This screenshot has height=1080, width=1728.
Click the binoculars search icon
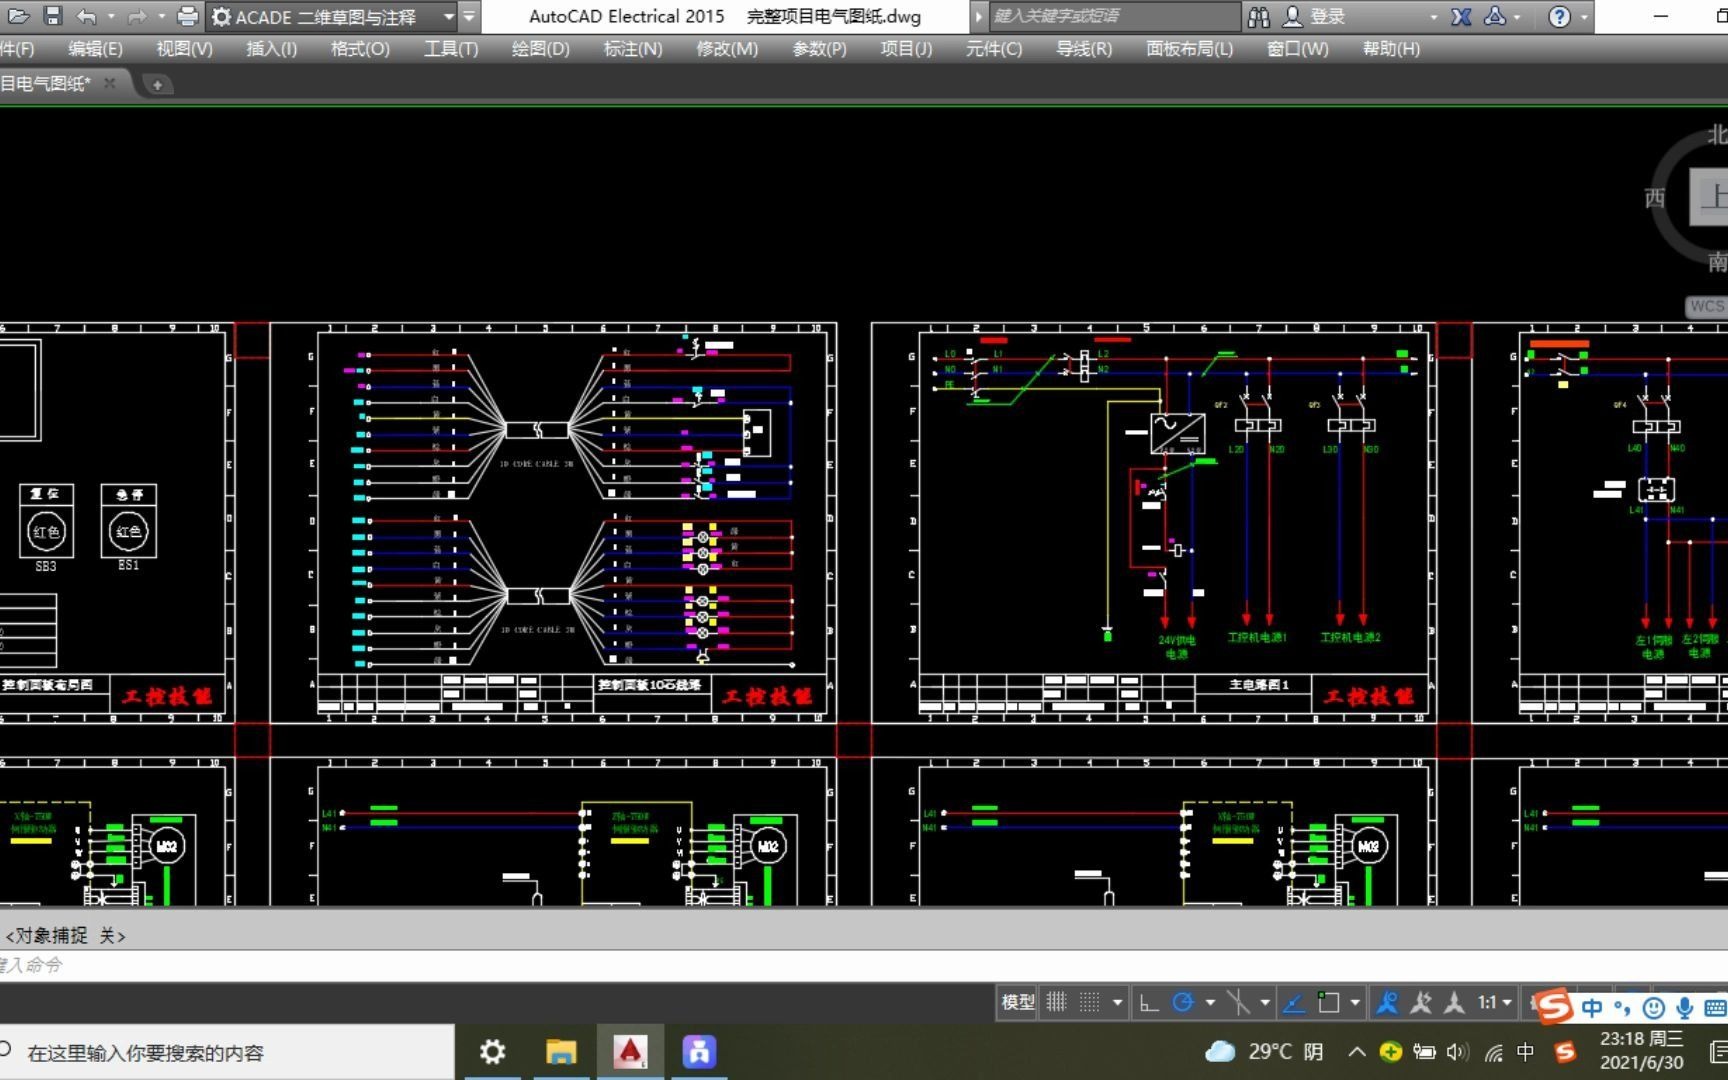click(1258, 15)
